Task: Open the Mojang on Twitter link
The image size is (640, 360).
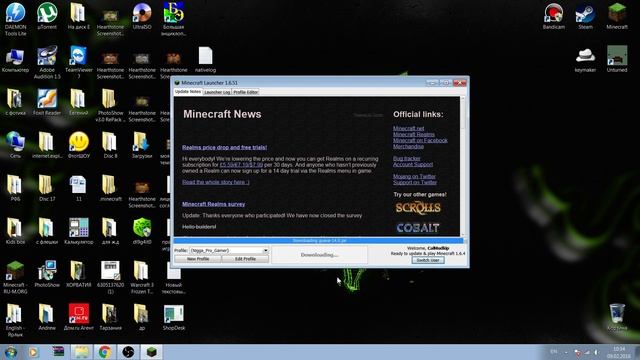Action: [414, 176]
